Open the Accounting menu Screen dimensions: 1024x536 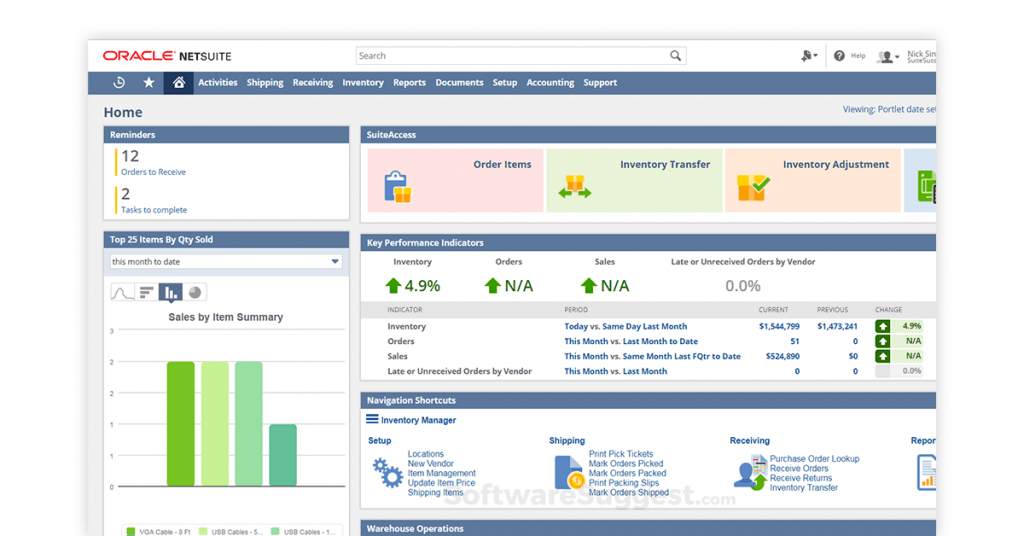pyautogui.click(x=550, y=83)
